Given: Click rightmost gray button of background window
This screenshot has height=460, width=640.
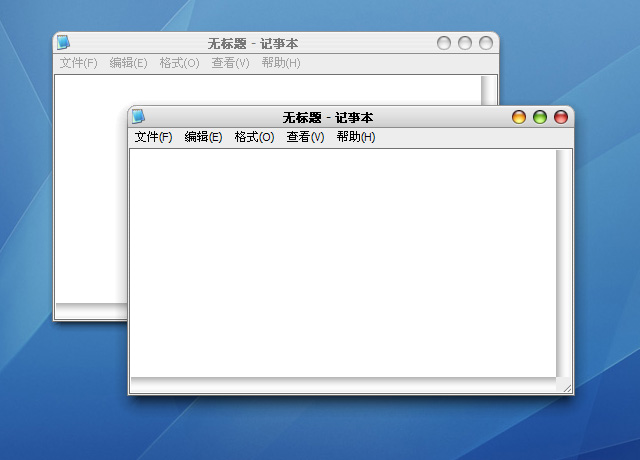Looking at the screenshot, I should click(x=486, y=43).
